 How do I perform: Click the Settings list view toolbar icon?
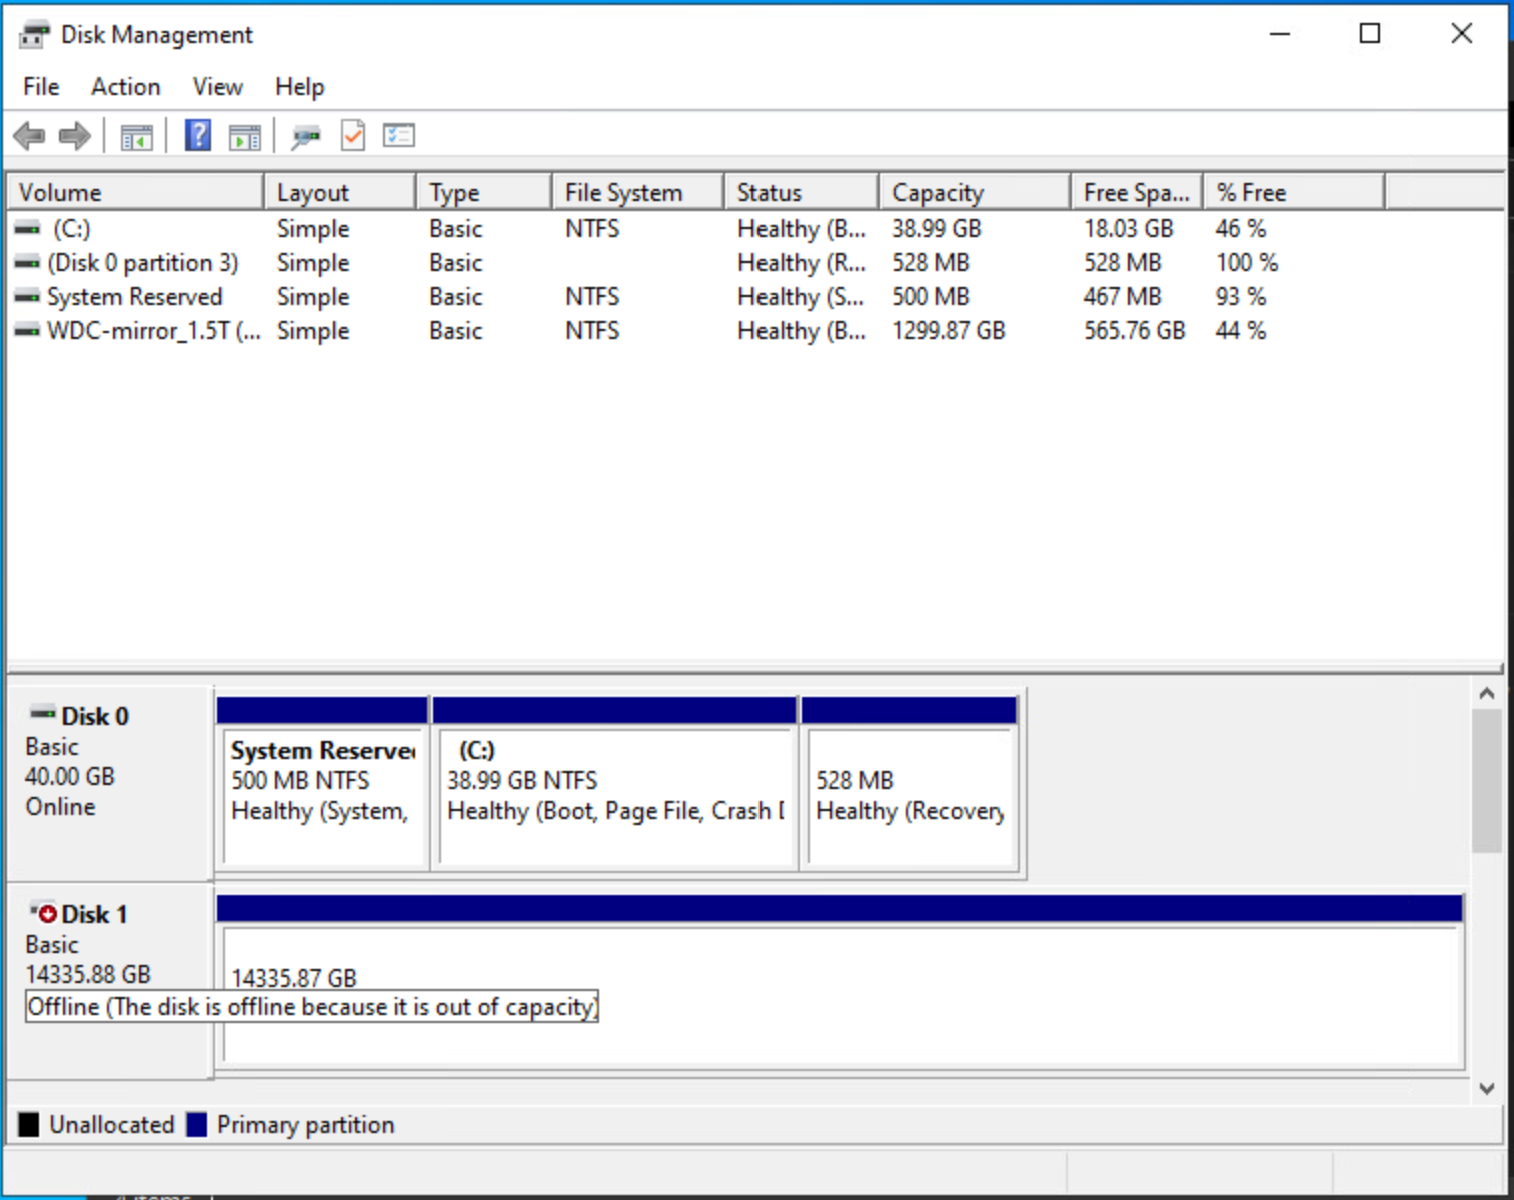tap(398, 135)
